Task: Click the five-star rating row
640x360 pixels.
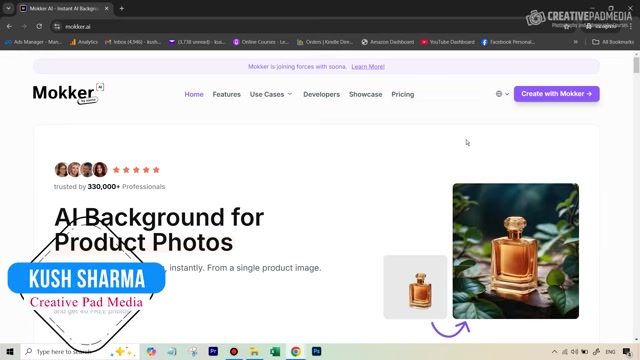Action: pyautogui.click(x=136, y=170)
